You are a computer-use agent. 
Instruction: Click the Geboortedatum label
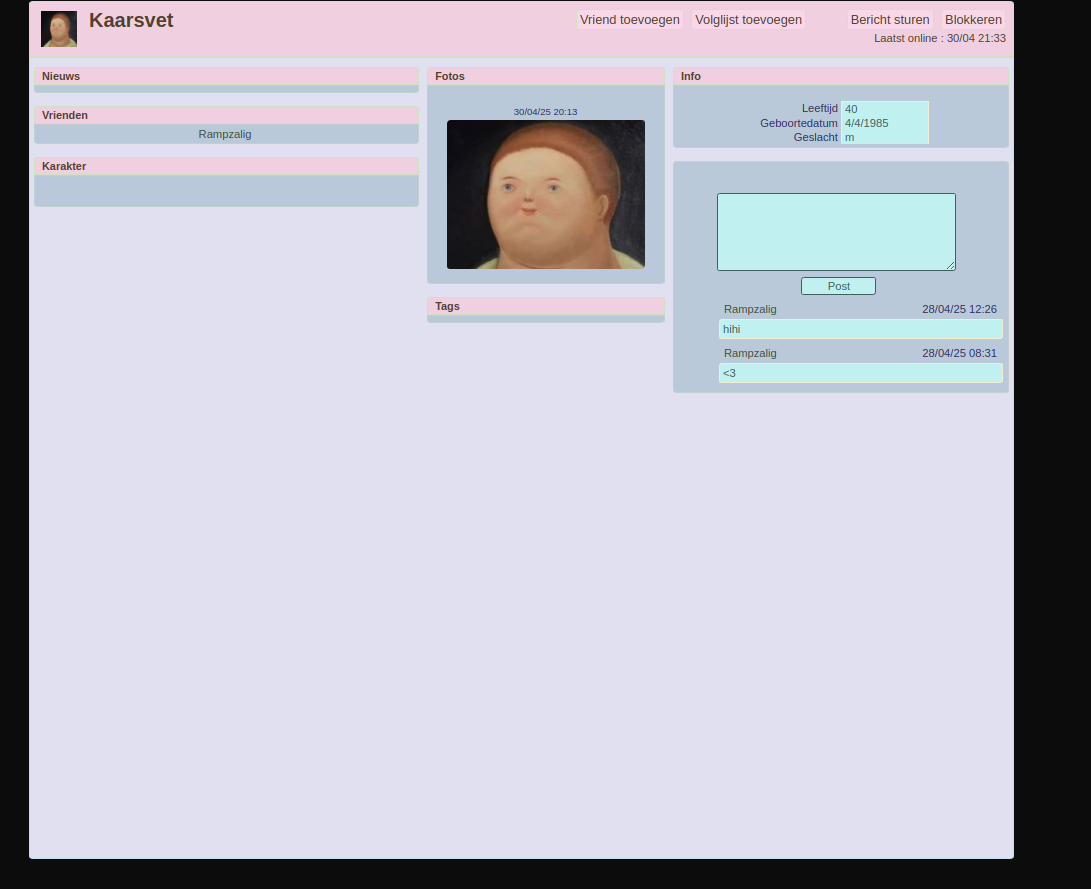click(x=799, y=123)
